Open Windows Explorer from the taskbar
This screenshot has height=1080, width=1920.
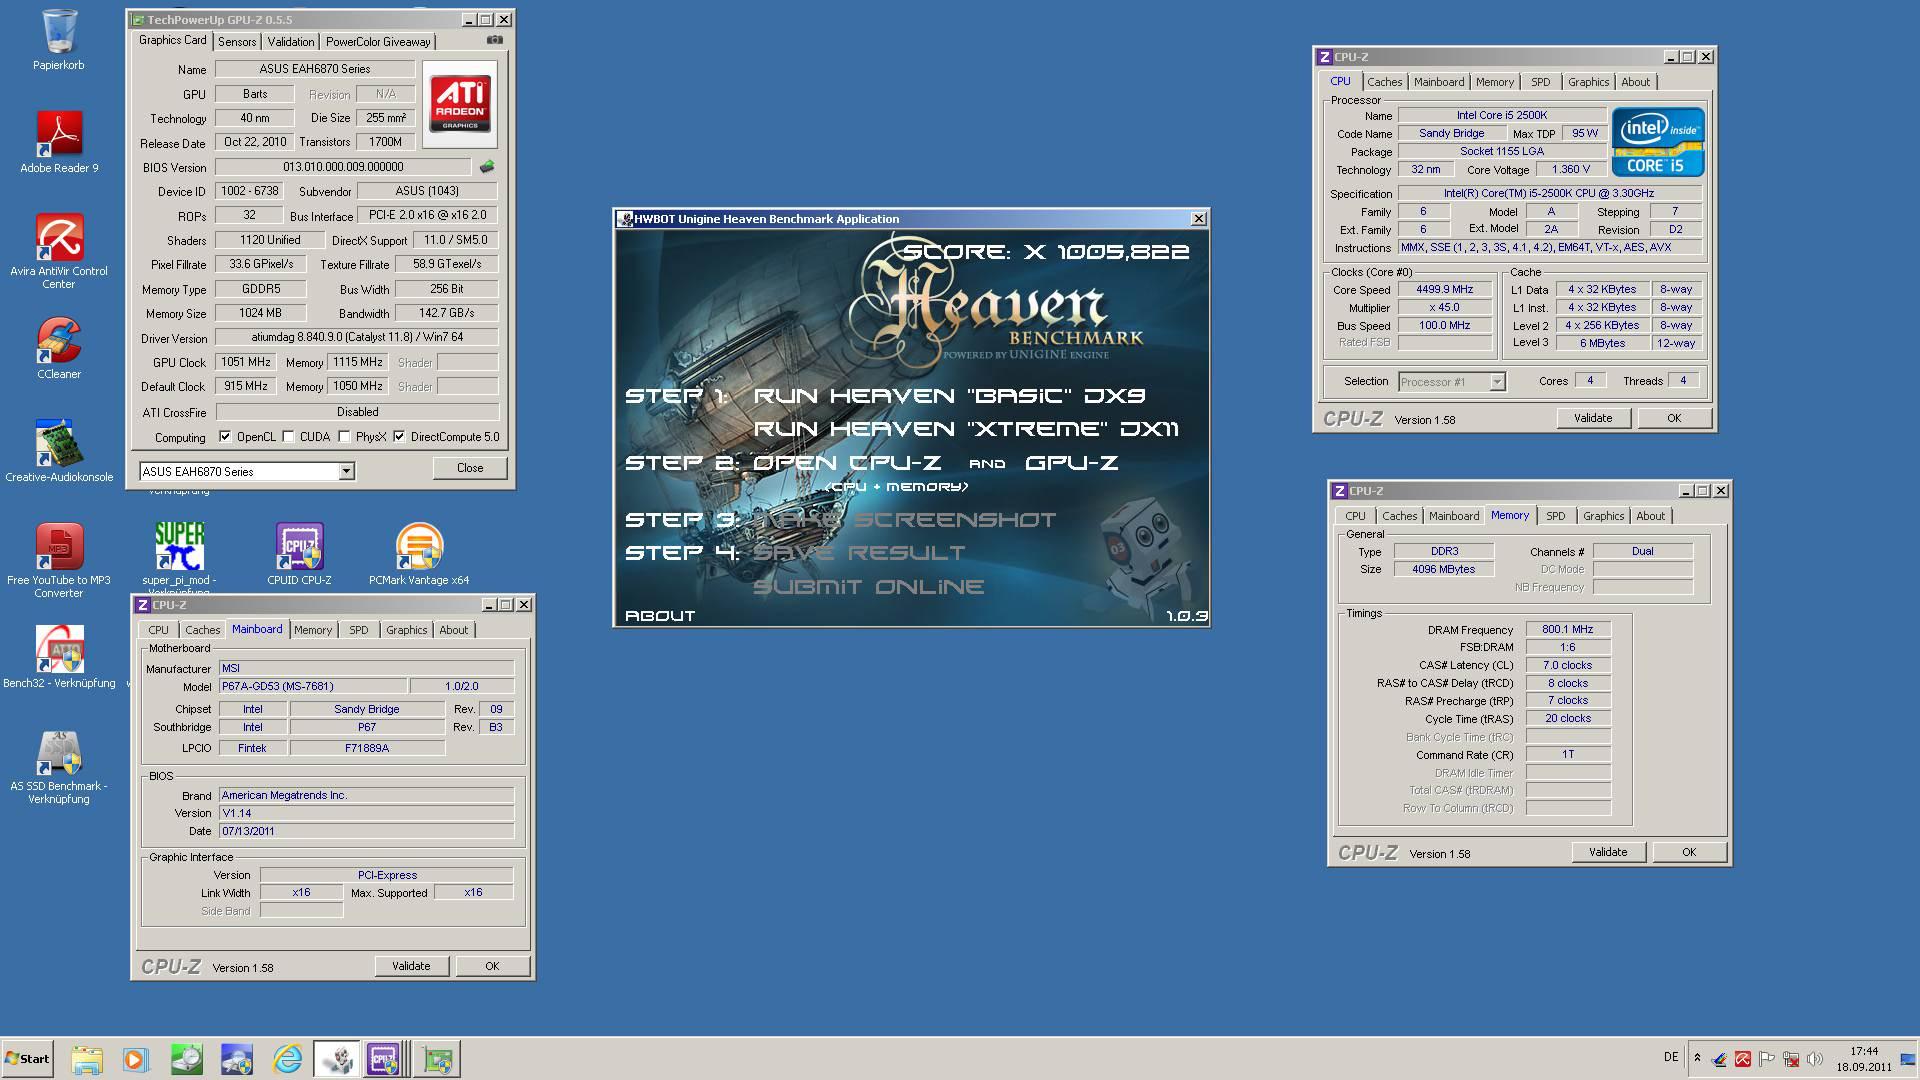click(x=87, y=1059)
